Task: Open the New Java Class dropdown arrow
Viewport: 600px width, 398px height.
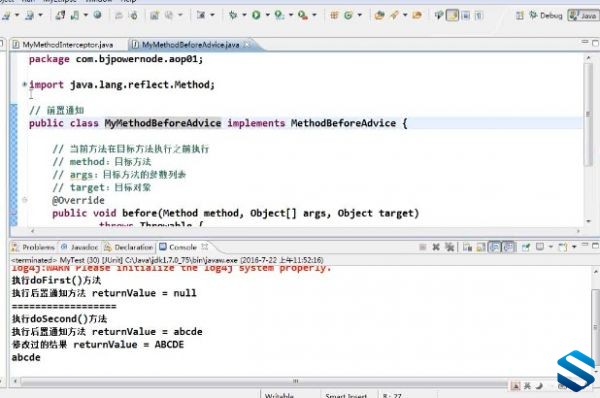Action: 359,15
